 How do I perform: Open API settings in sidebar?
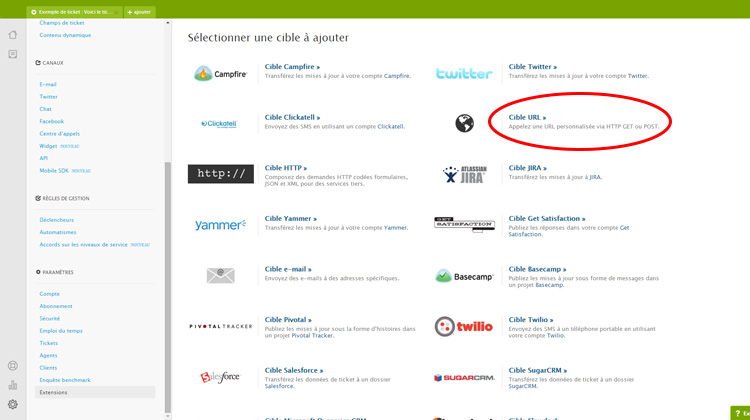44,158
